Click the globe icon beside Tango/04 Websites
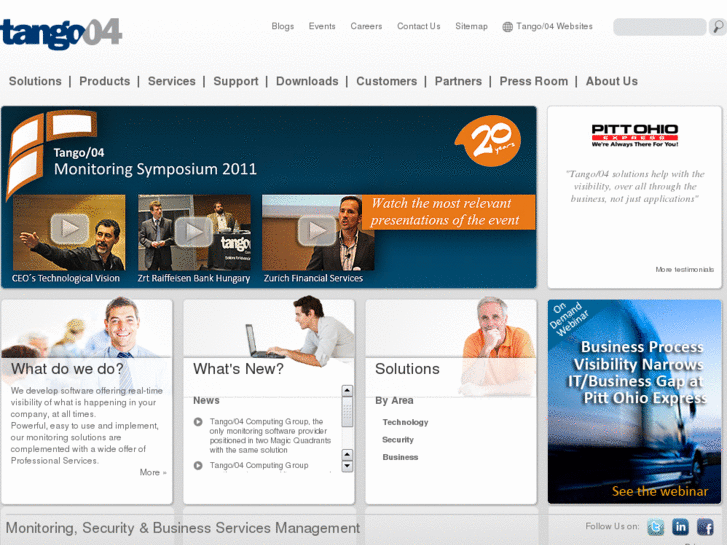The height and width of the screenshot is (545, 727). 508,27
